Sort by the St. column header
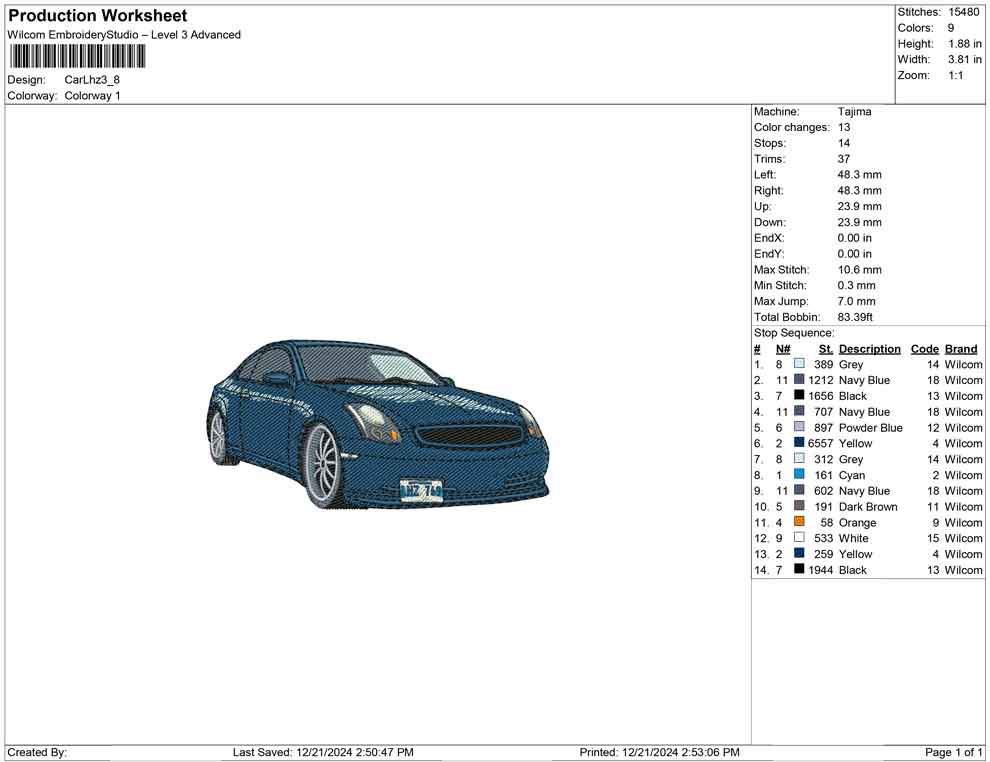 [x=824, y=348]
